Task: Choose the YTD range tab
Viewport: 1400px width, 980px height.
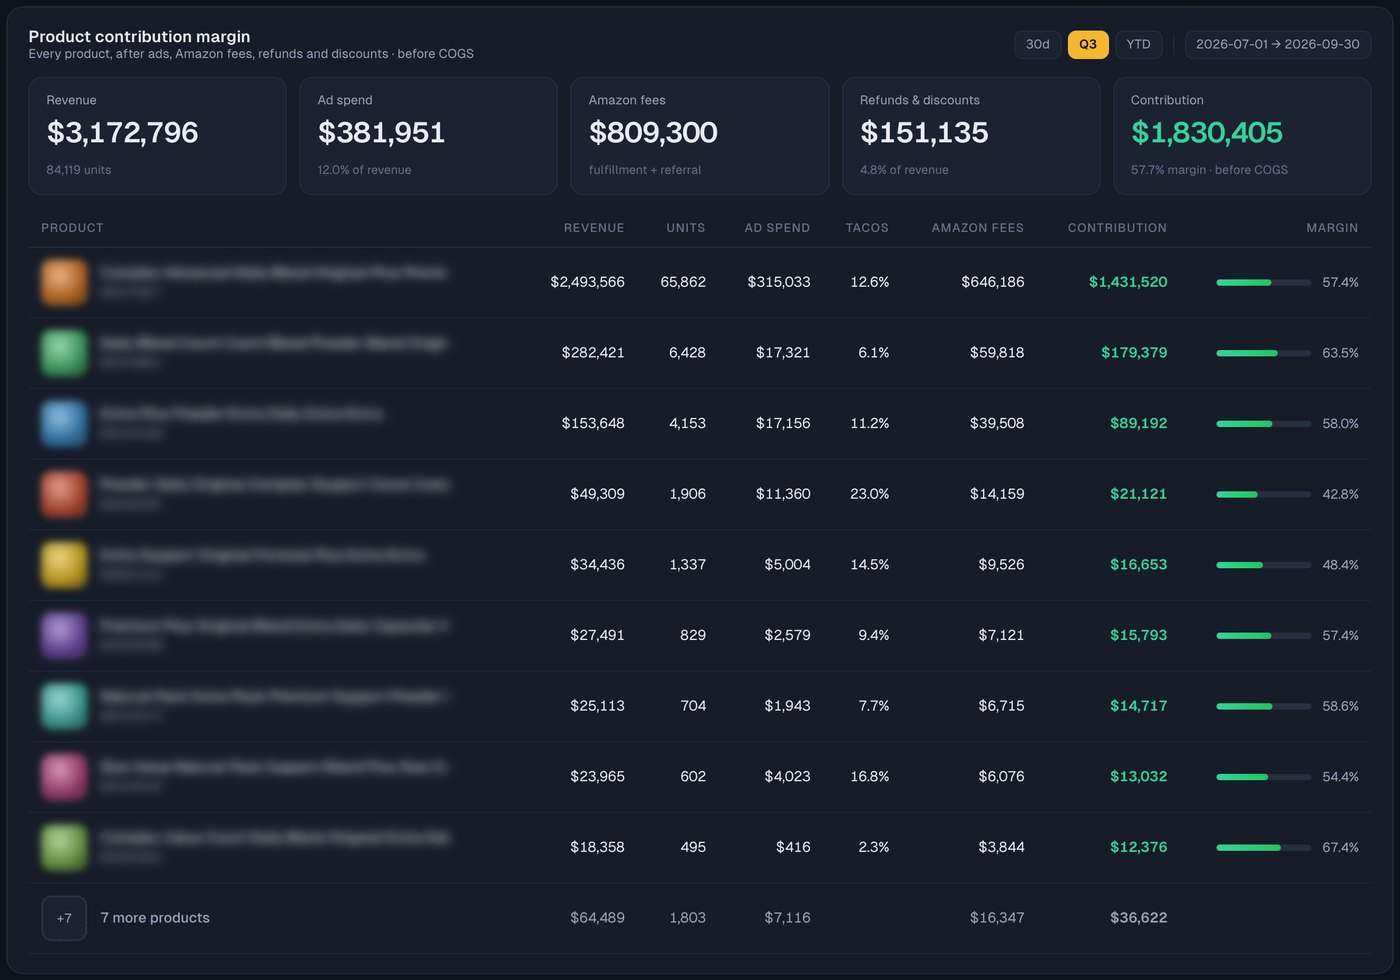Action: tap(1138, 44)
